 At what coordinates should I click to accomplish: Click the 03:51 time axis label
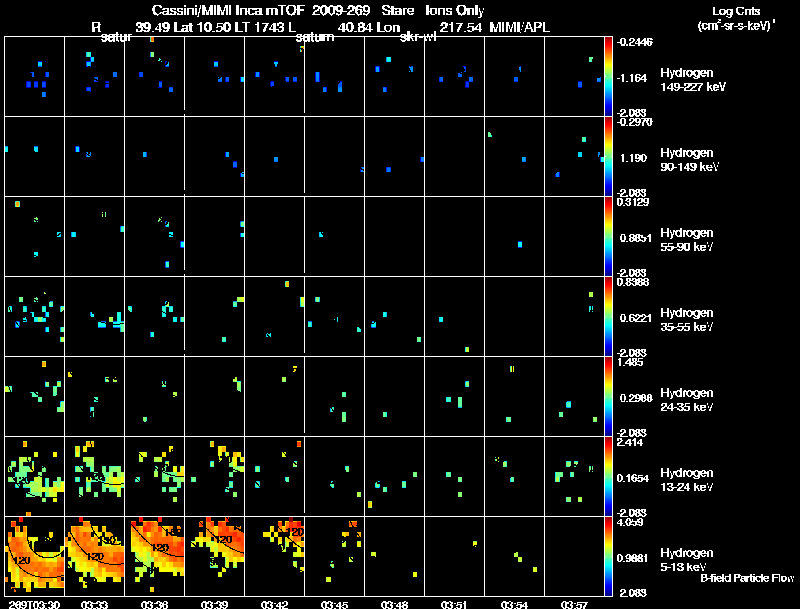(x=454, y=605)
